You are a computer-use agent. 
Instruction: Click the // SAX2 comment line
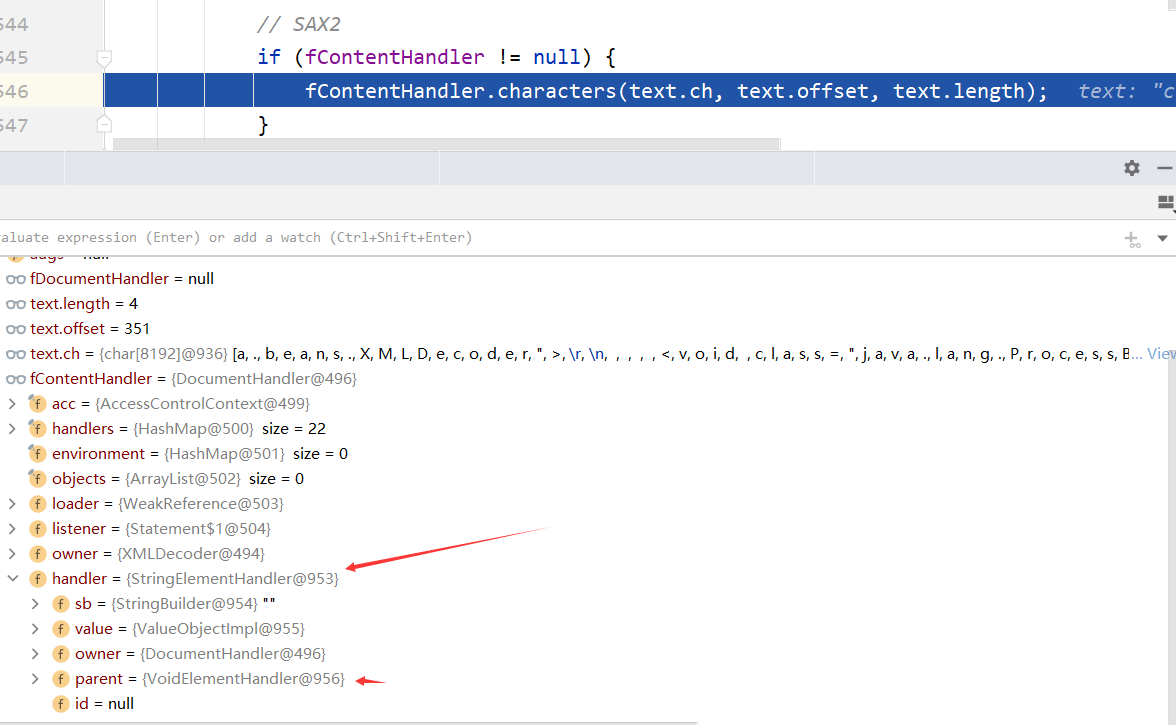(x=298, y=24)
